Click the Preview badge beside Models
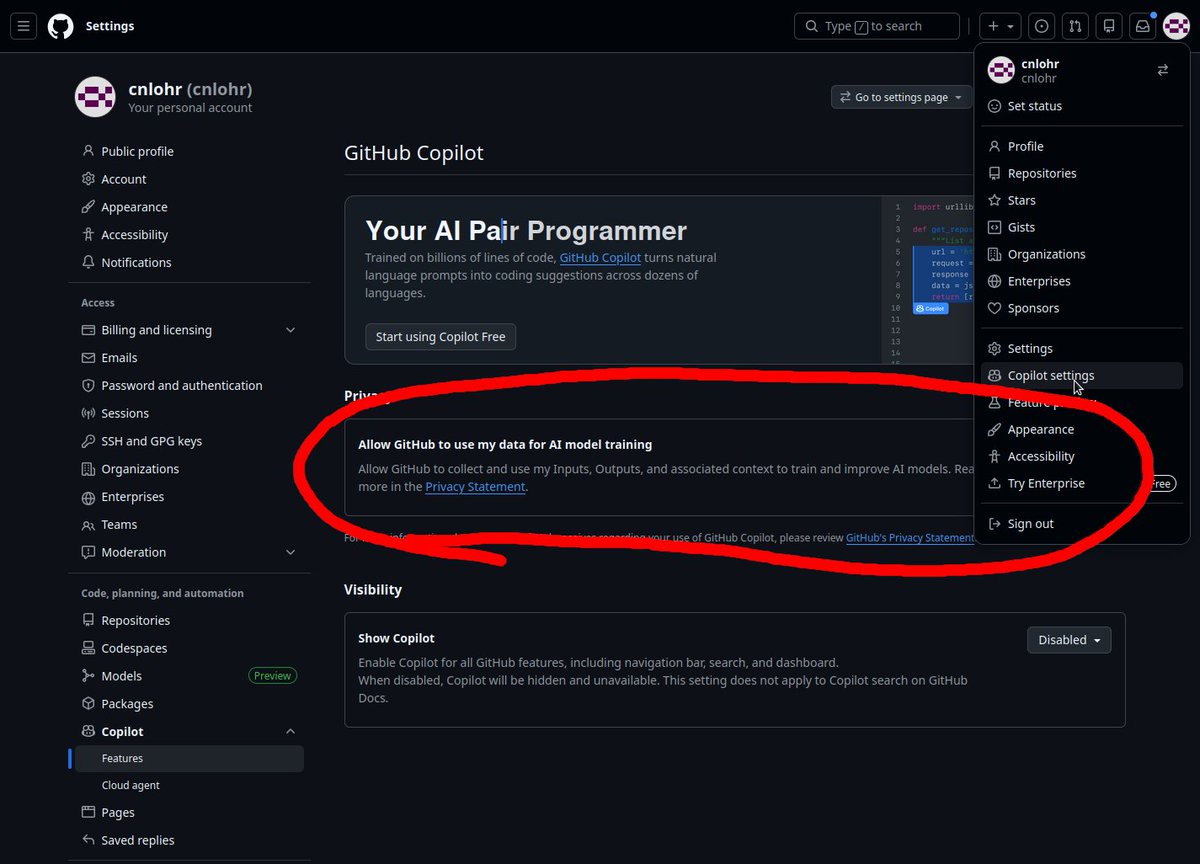The height and width of the screenshot is (864, 1200). pos(272,676)
